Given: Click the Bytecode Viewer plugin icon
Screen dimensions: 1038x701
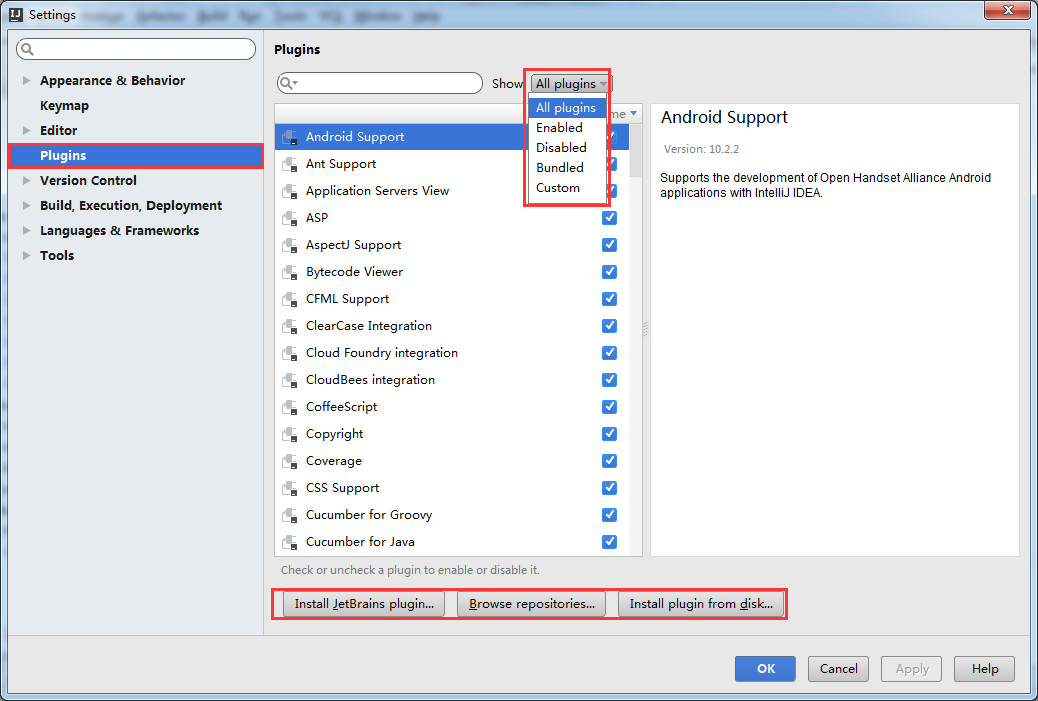Looking at the screenshot, I should [290, 273].
